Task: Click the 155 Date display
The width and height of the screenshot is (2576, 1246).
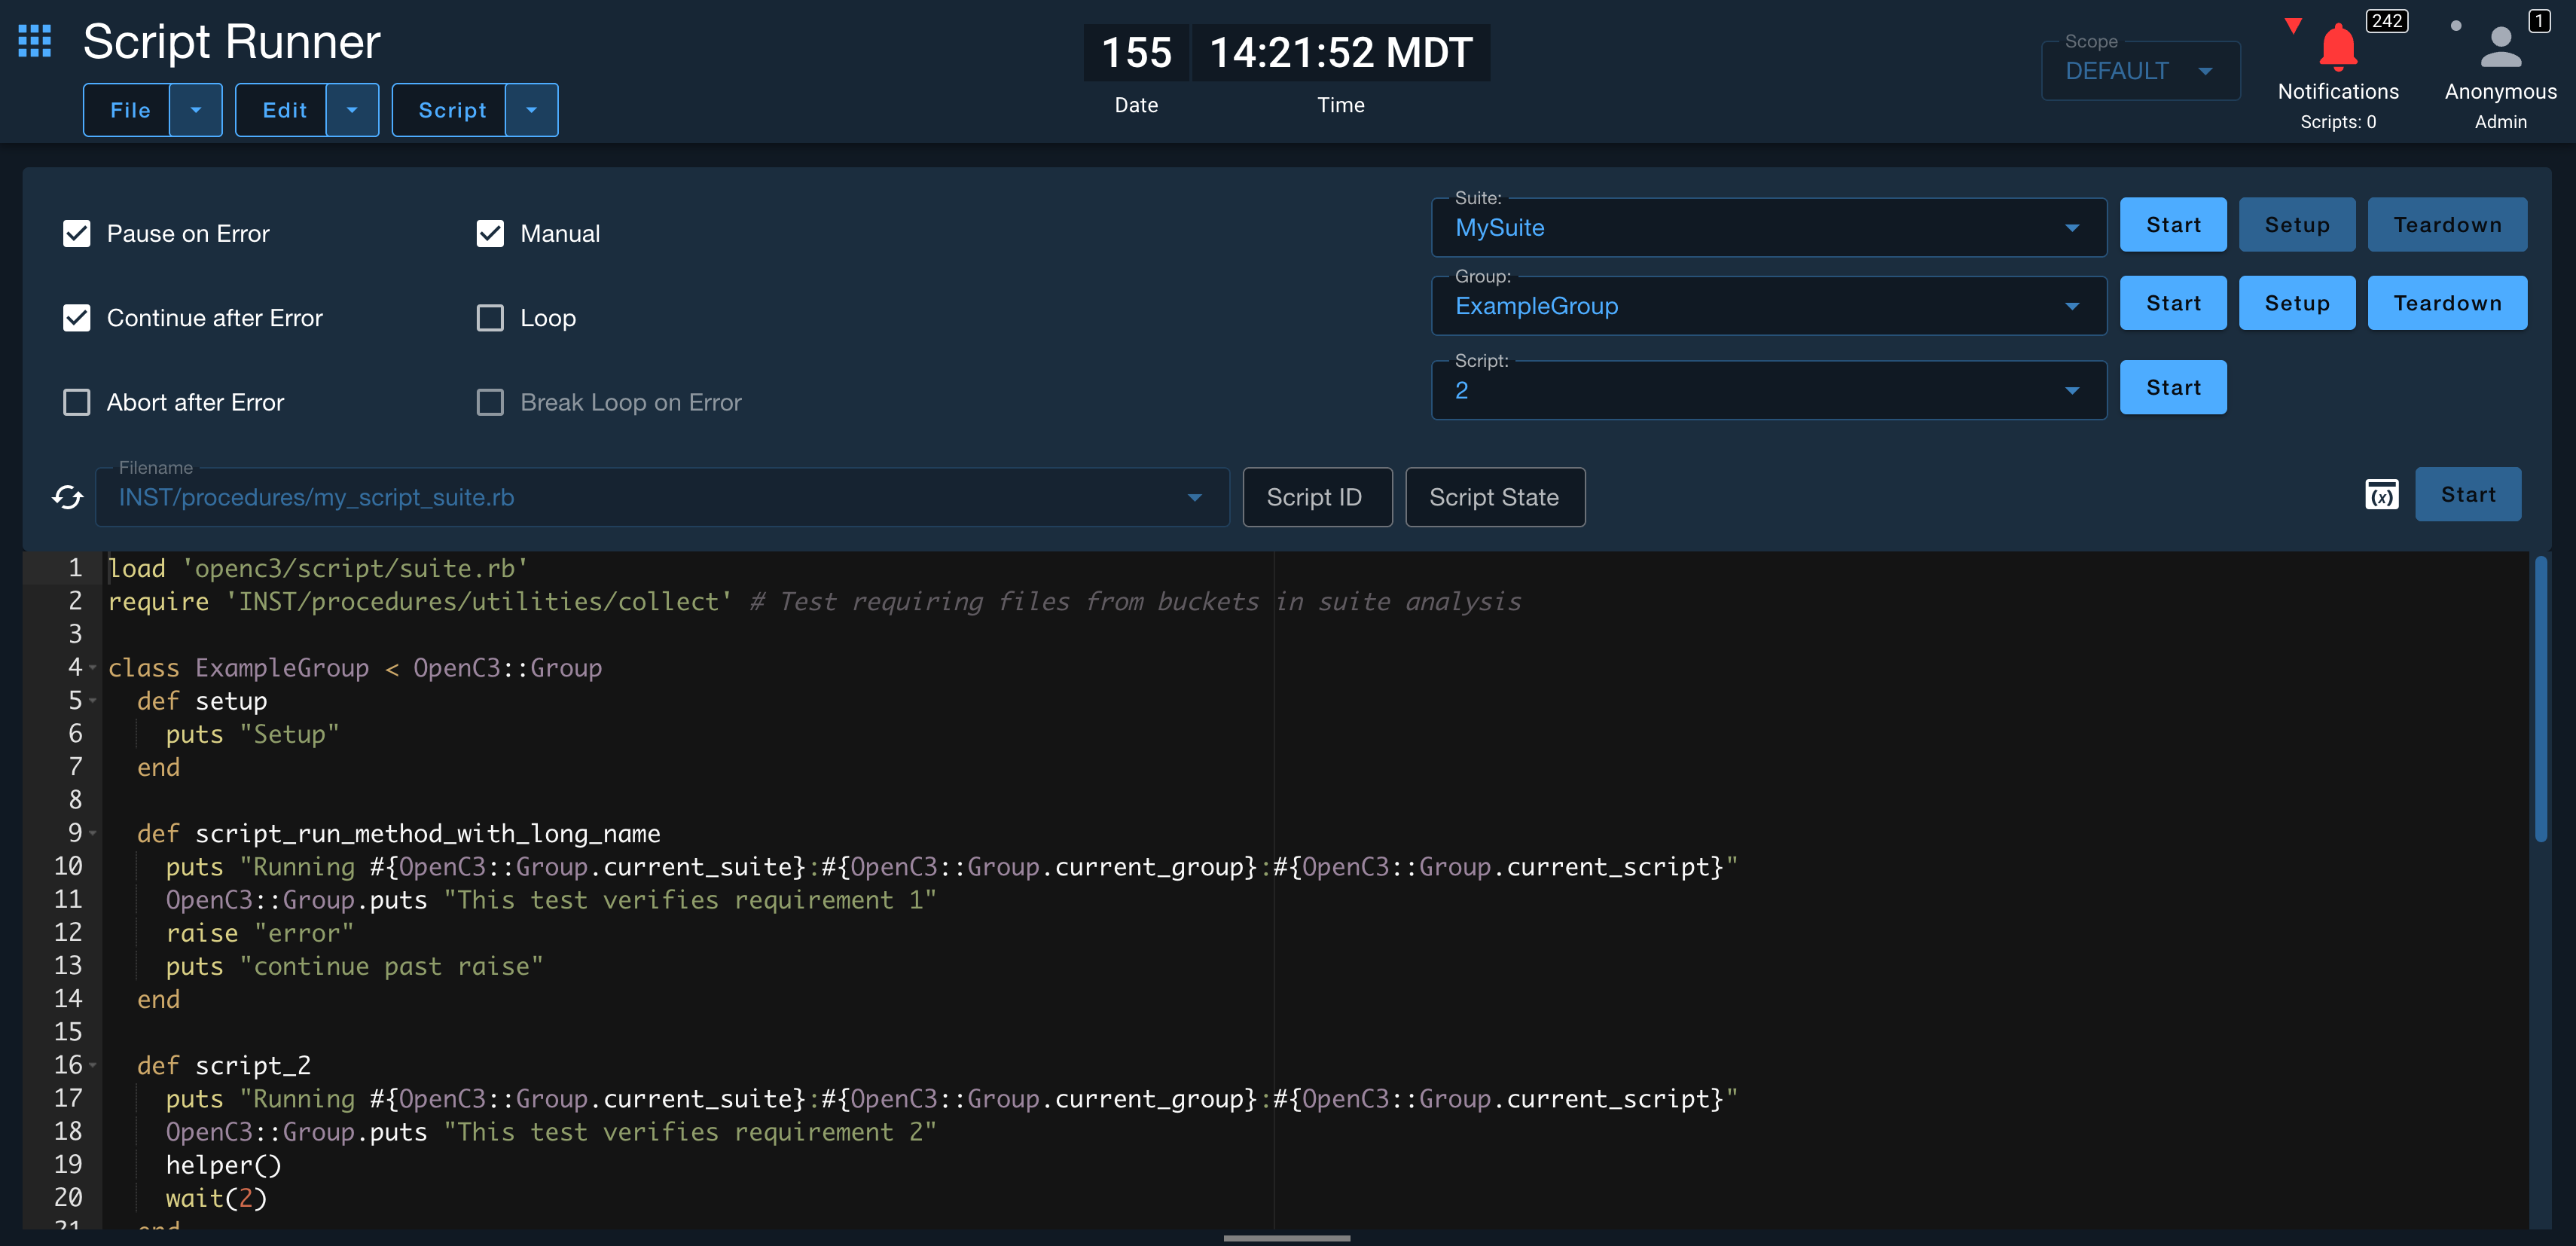Action: click(x=1136, y=52)
